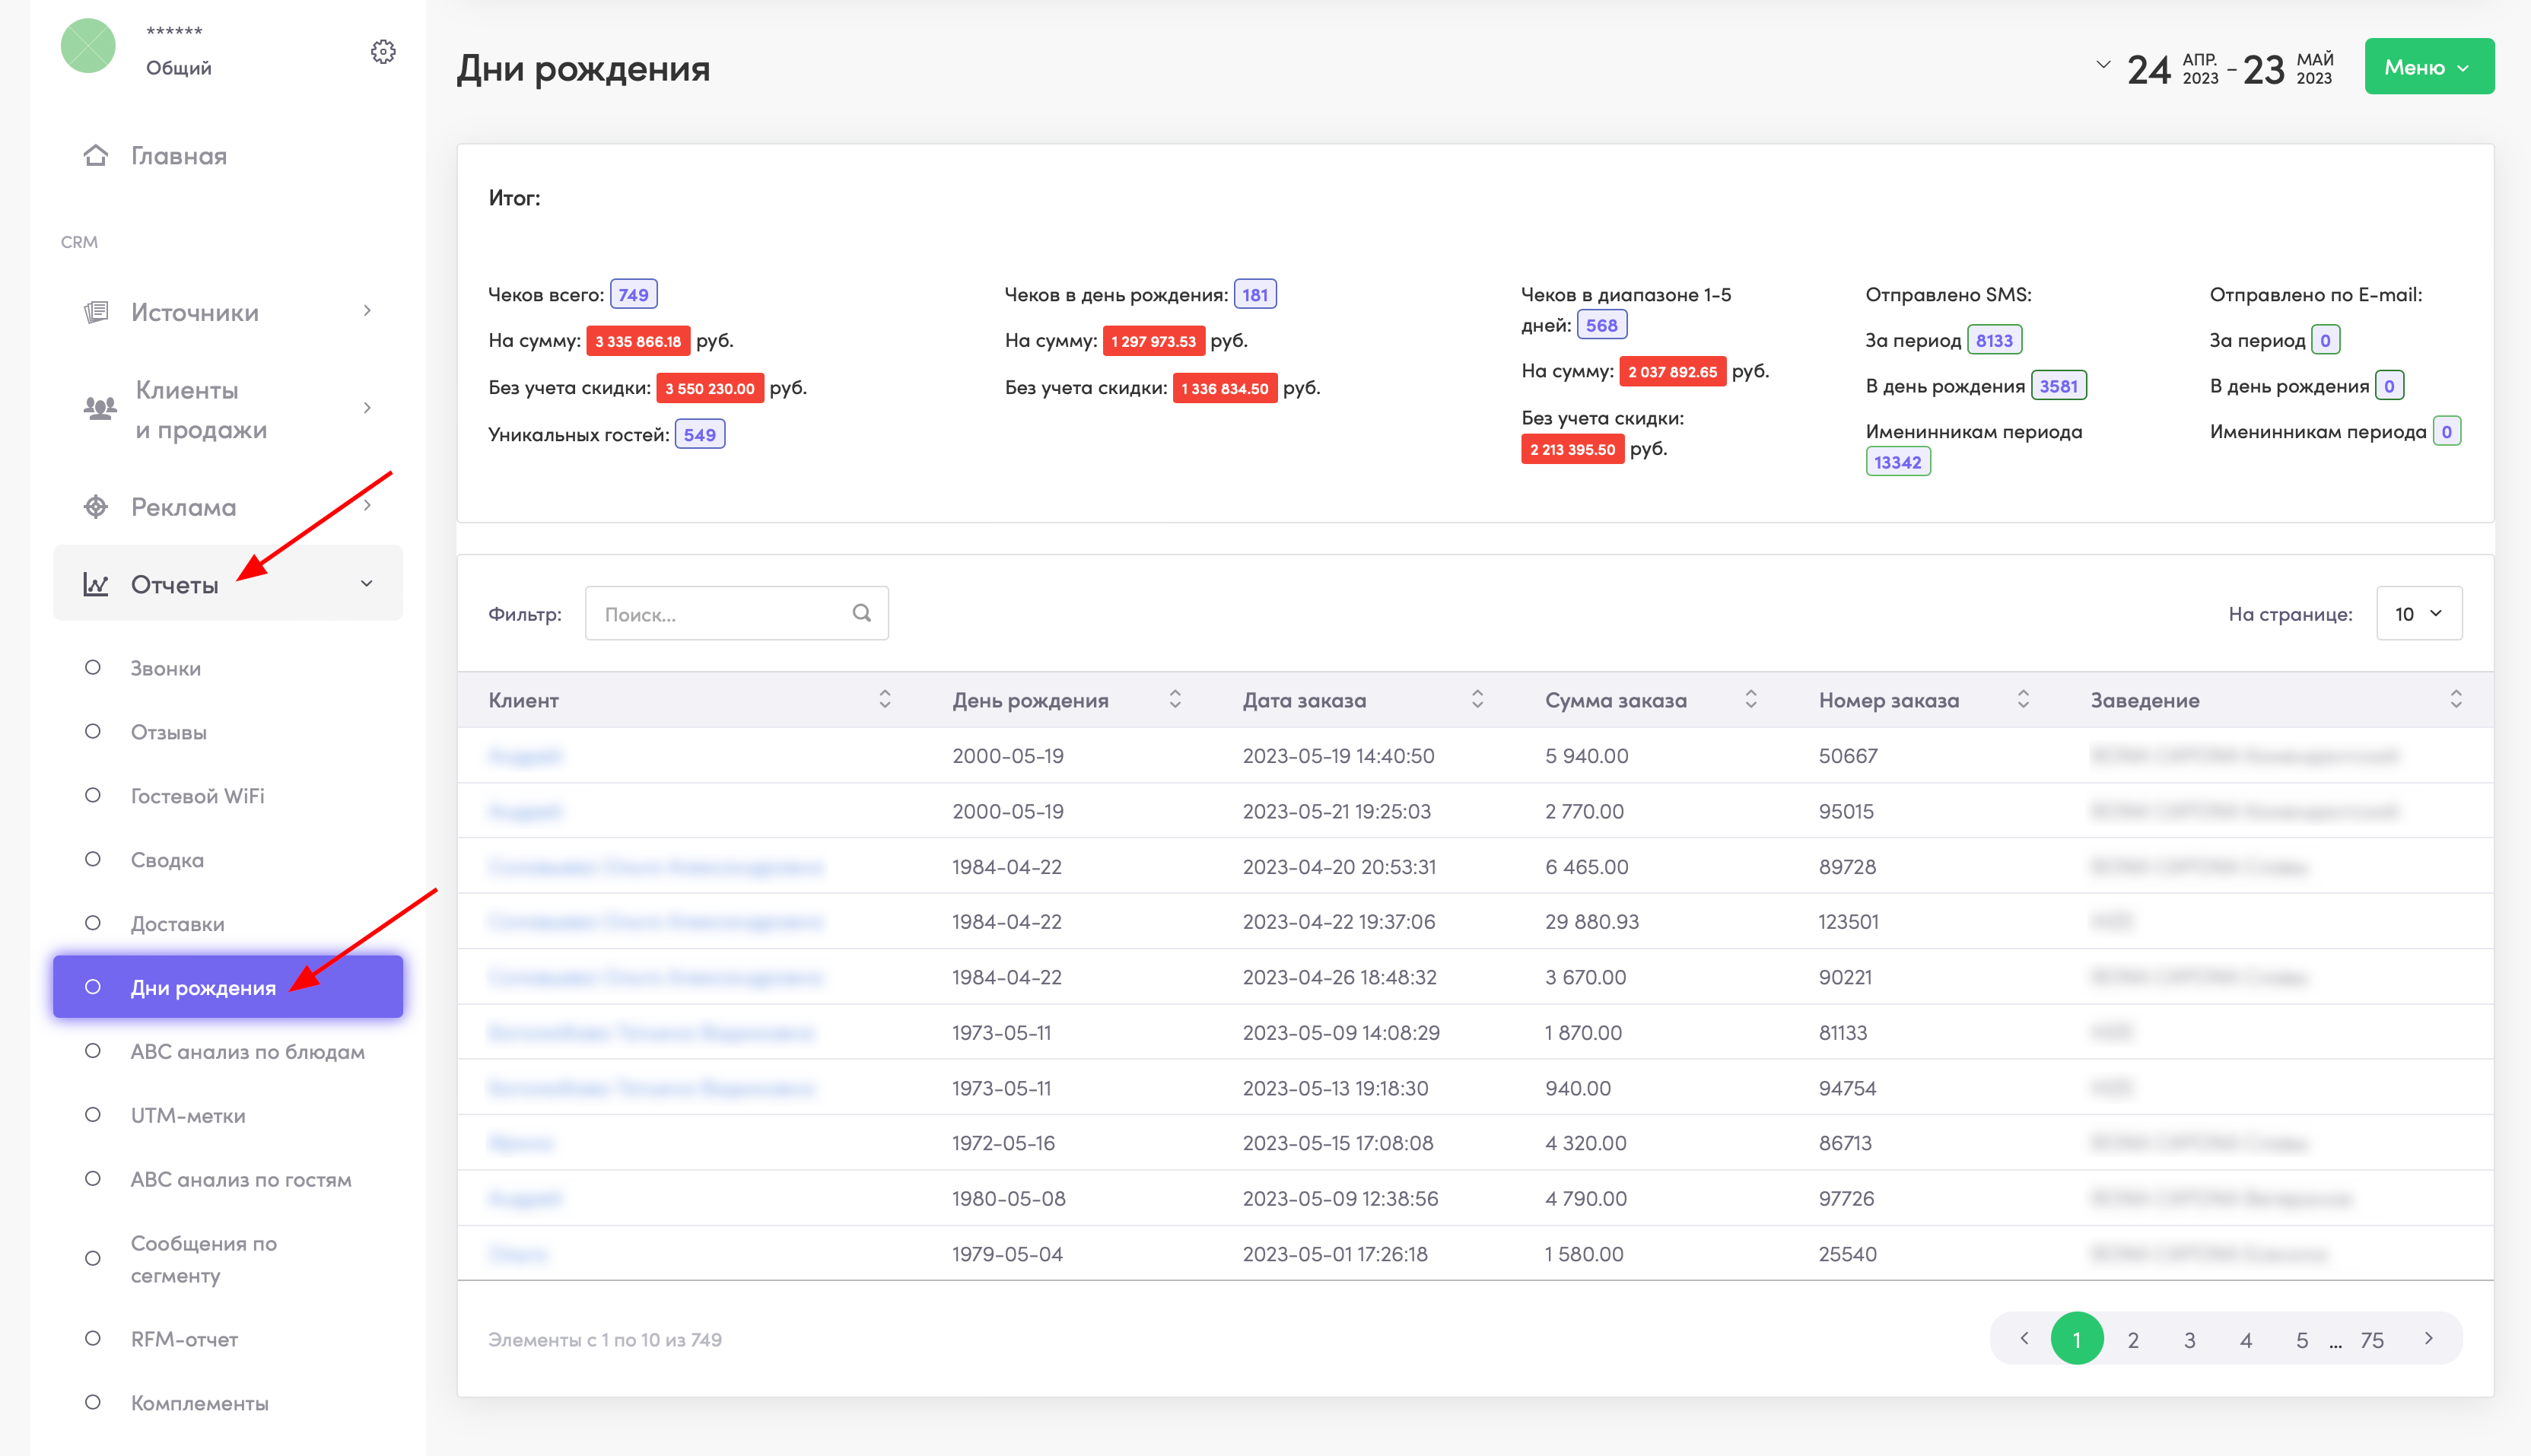Open the date range dropdown arrow
Viewport: 2531px width, 1456px height.
point(2103,65)
